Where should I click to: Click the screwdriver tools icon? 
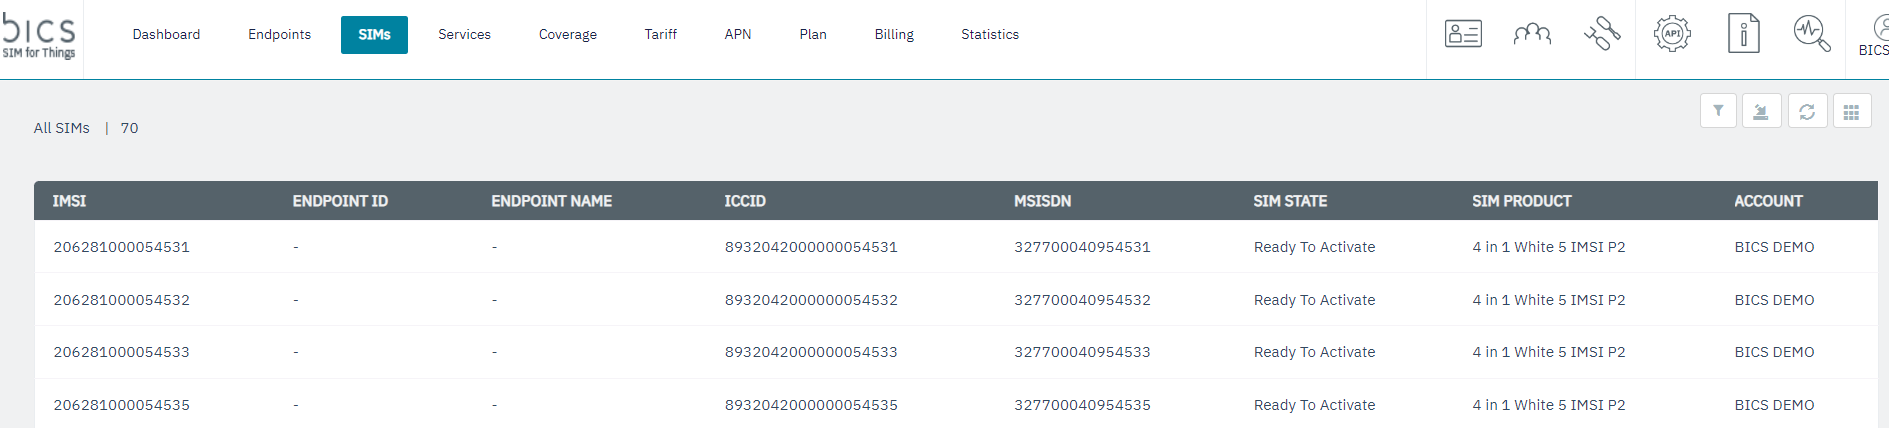(1601, 34)
